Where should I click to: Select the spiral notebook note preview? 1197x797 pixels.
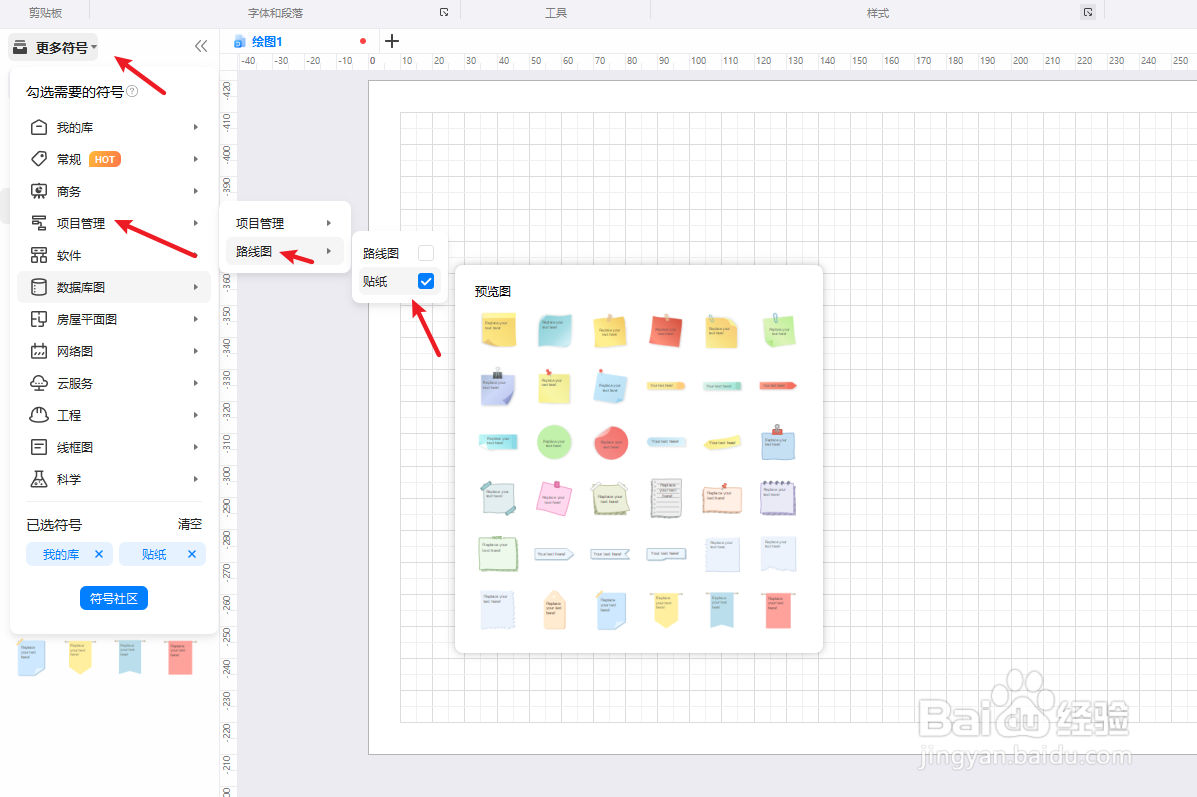778,499
